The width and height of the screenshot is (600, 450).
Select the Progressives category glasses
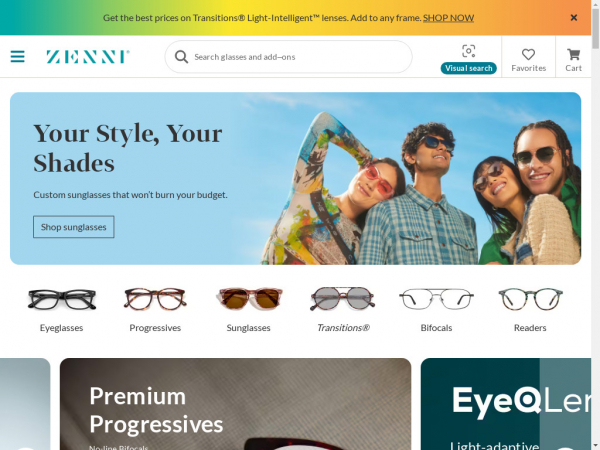155,299
